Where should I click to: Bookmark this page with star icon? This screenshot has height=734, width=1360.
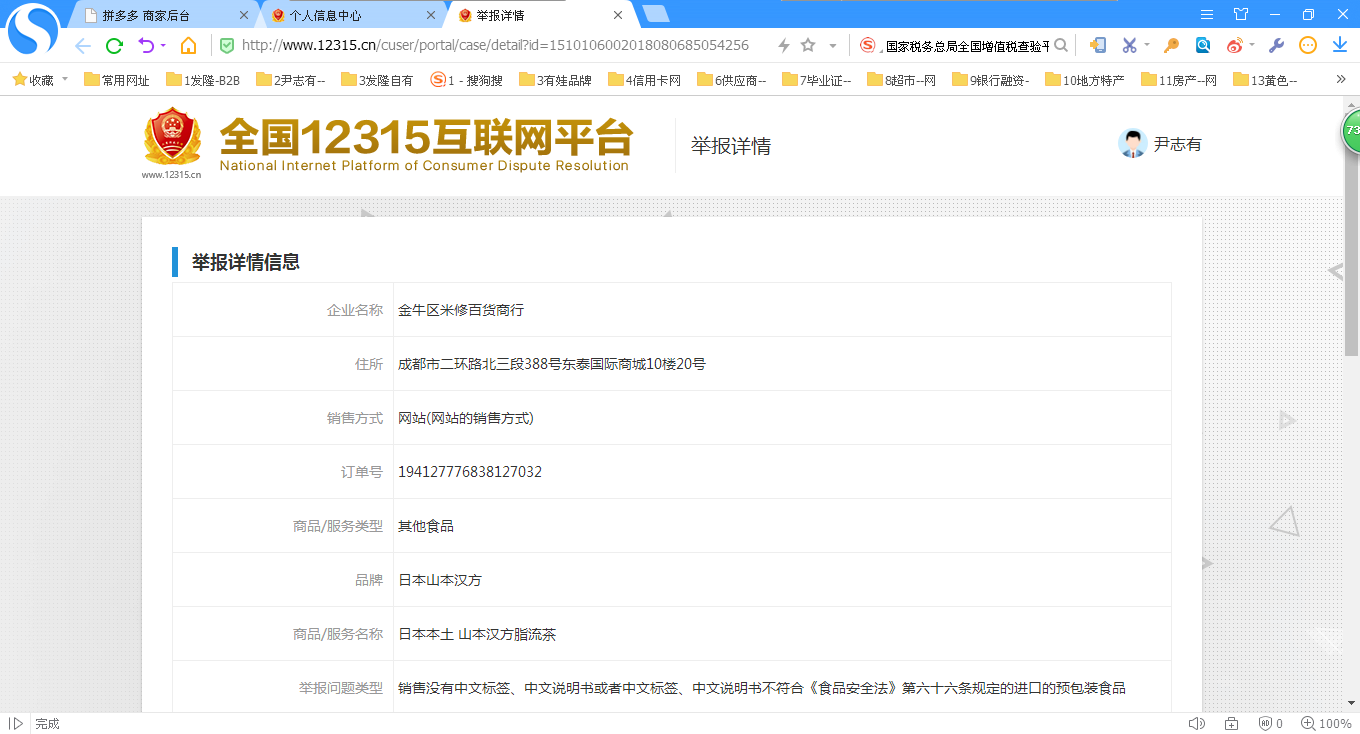[x=808, y=45]
